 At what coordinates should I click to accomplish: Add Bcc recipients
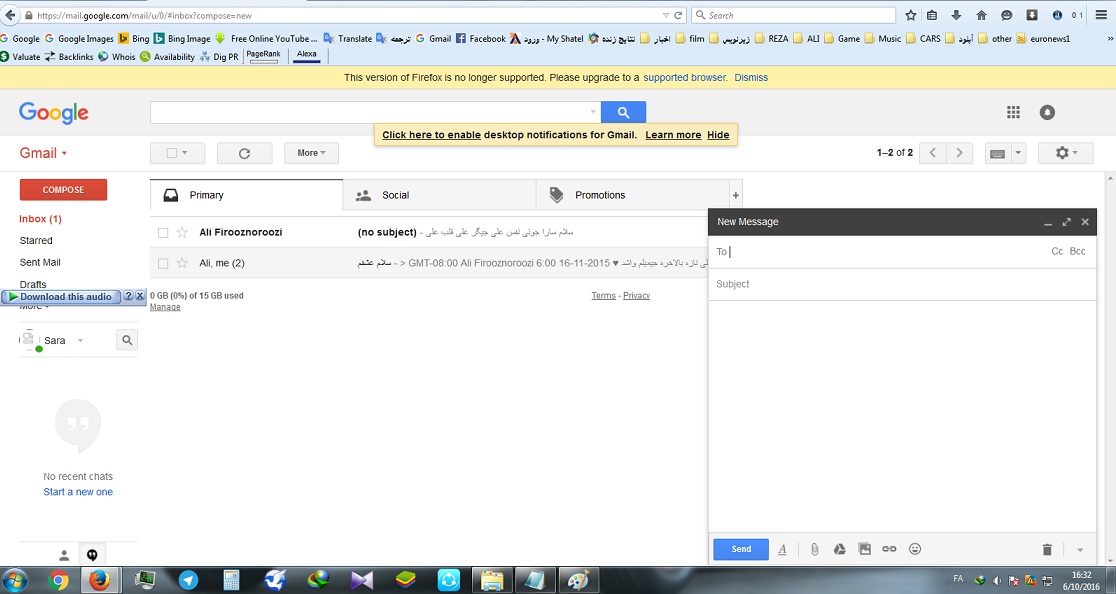pos(1078,251)
